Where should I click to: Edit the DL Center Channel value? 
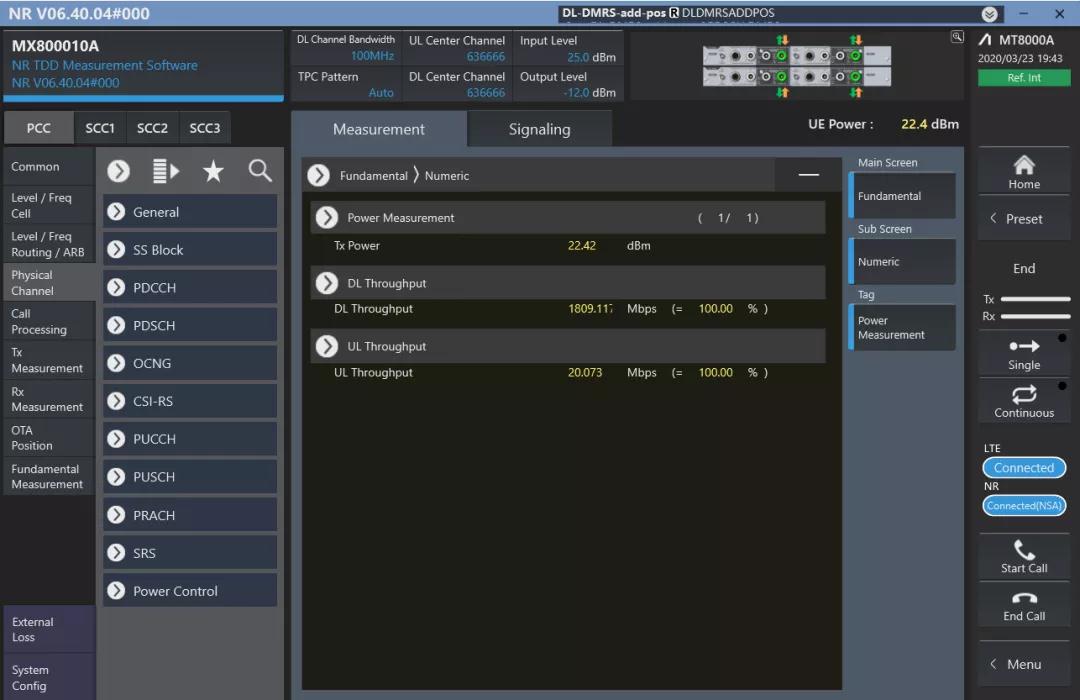coord(486,93)
